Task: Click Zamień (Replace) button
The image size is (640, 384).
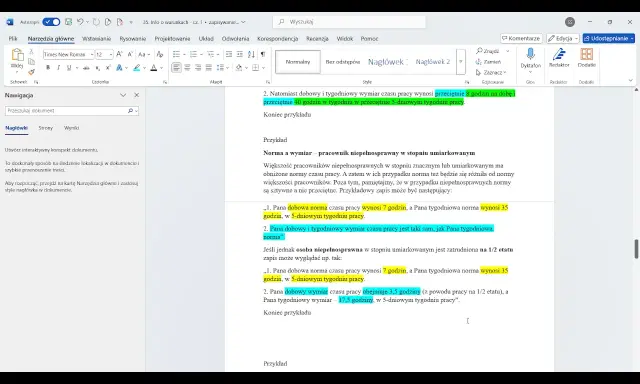Action: click(488, 62)
